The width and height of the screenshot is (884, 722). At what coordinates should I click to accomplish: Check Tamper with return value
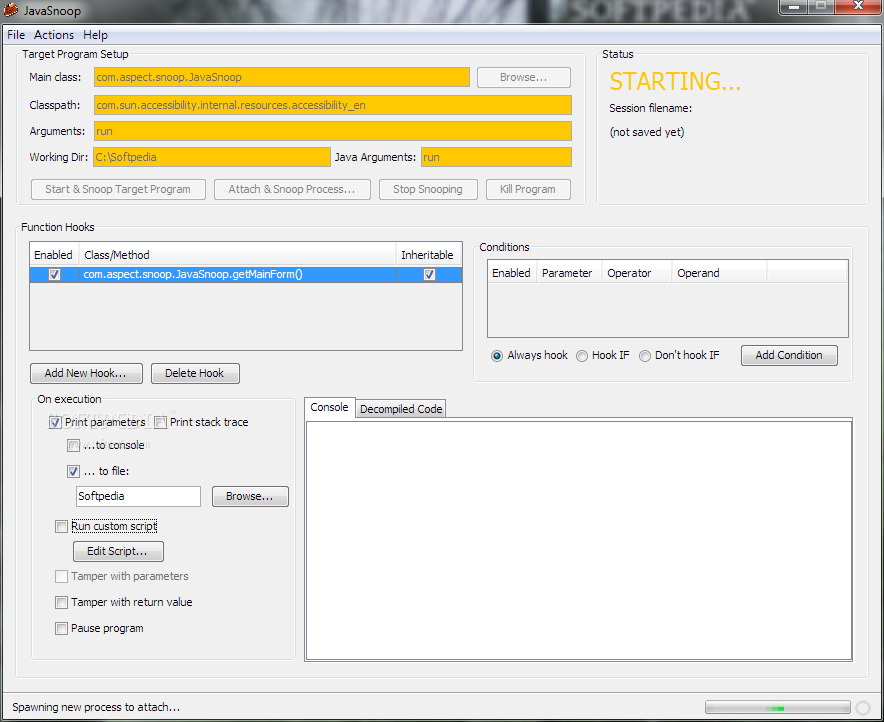61,603
